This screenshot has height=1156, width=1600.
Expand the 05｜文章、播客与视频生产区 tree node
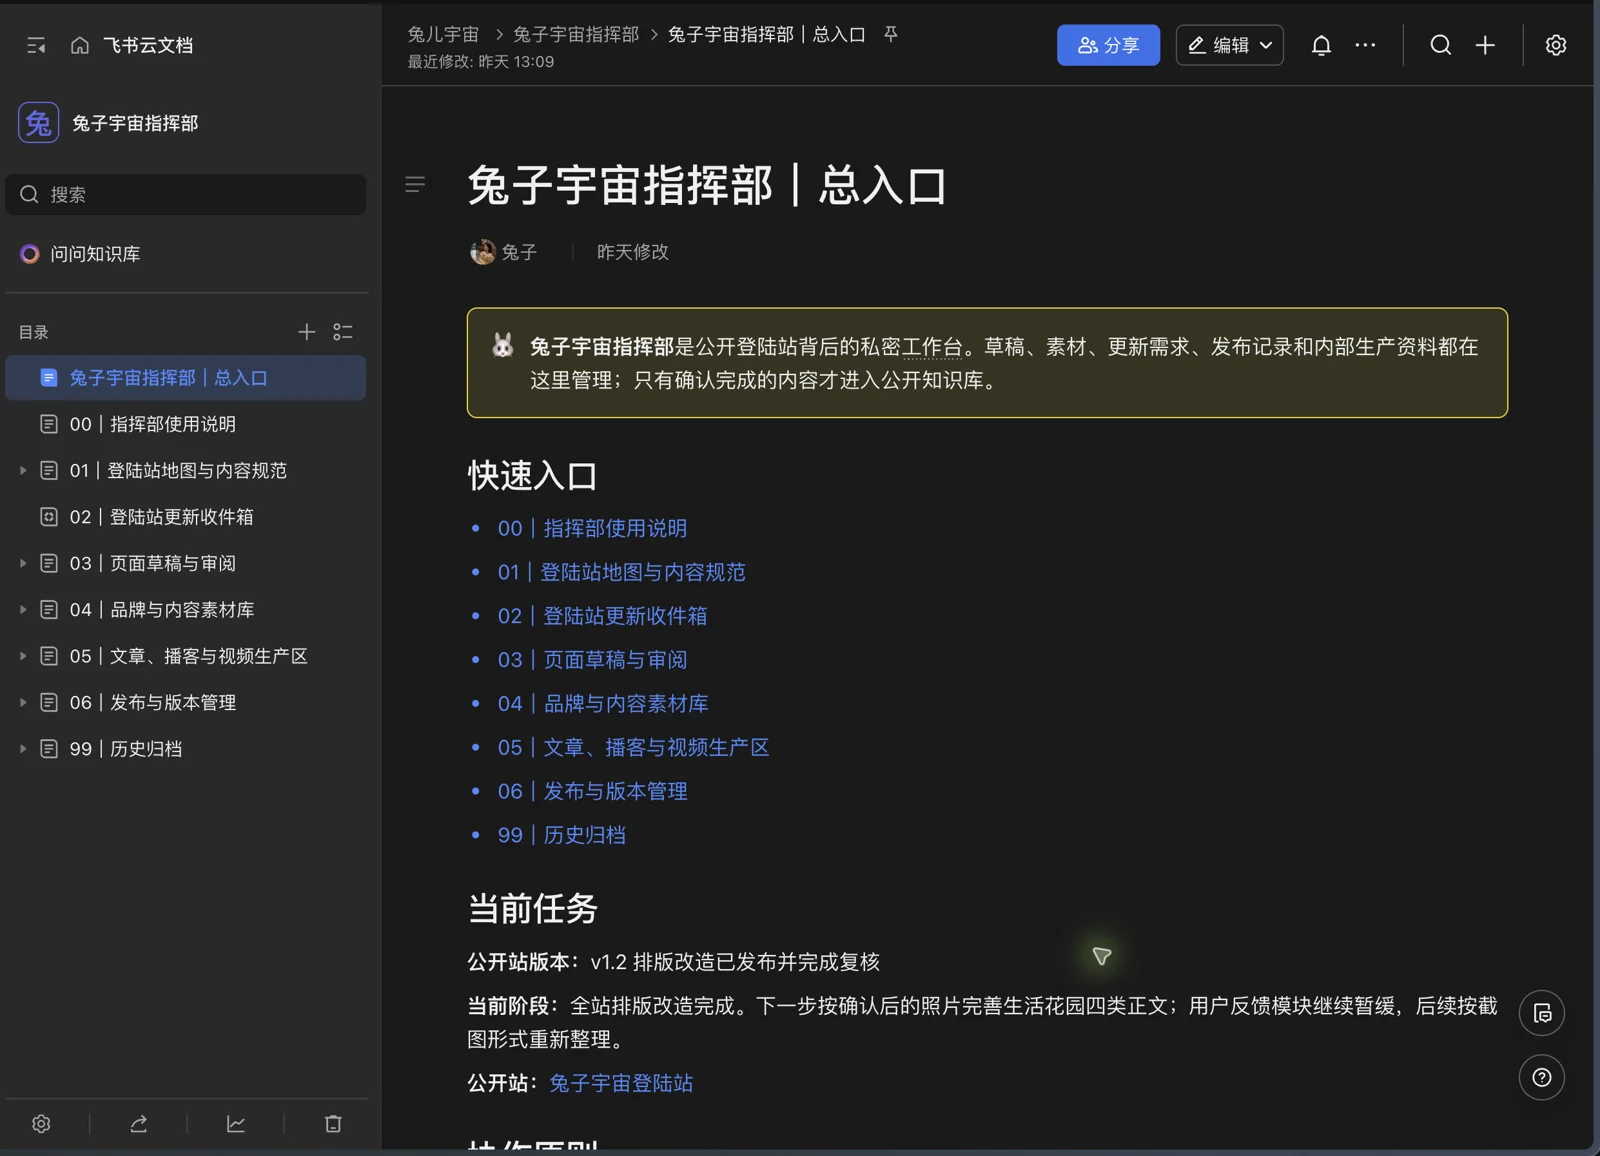coord(23,656)
